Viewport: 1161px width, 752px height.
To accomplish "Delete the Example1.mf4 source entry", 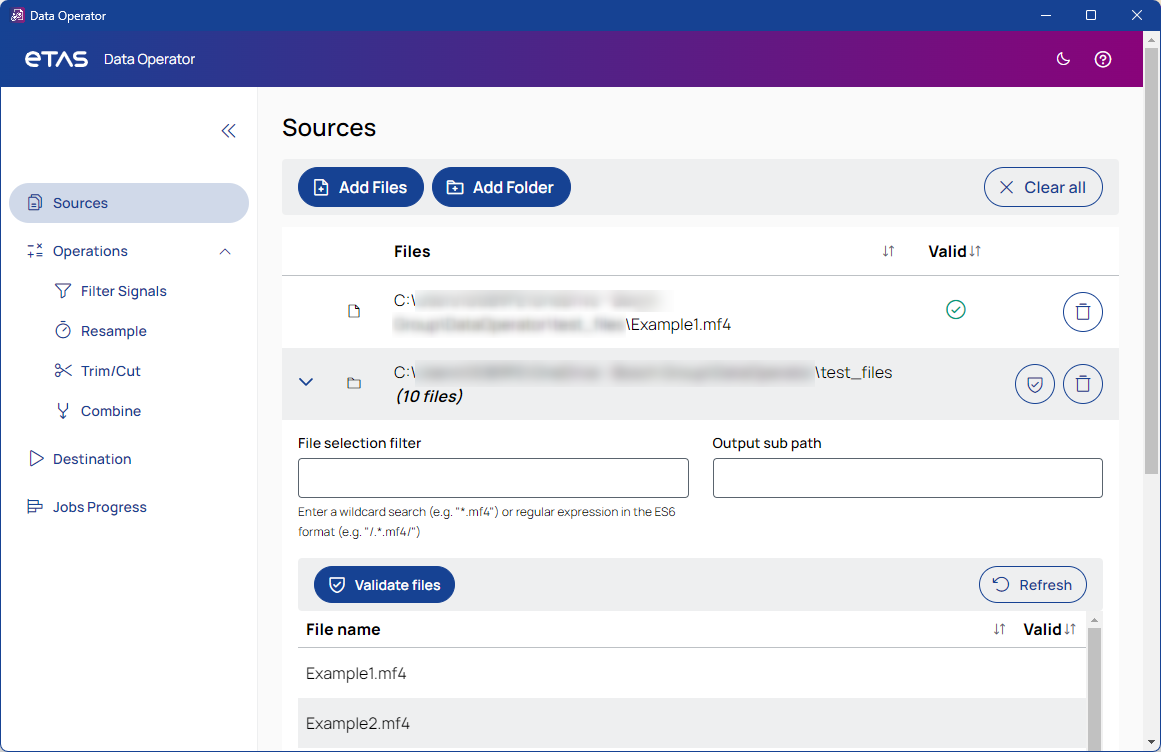I will pyautogui.click(x=1082, y=312).
